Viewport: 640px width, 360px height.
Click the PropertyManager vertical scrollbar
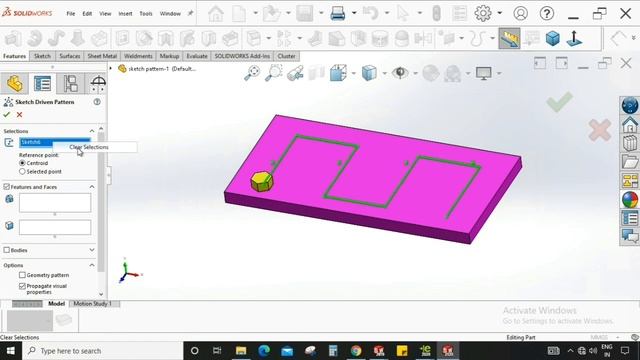click(101, 202)
